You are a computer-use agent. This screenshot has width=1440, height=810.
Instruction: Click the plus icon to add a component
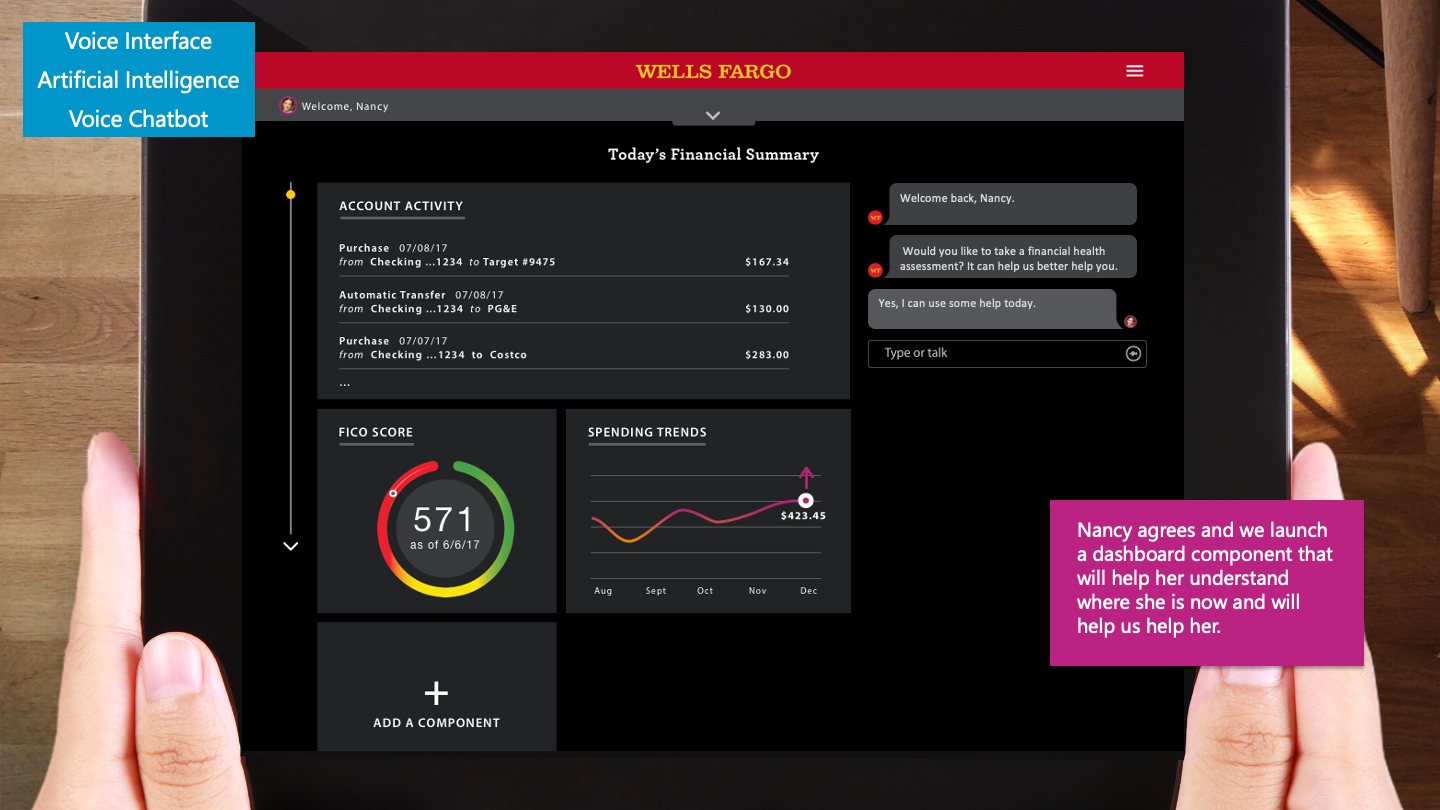click(x=436, y=693)
